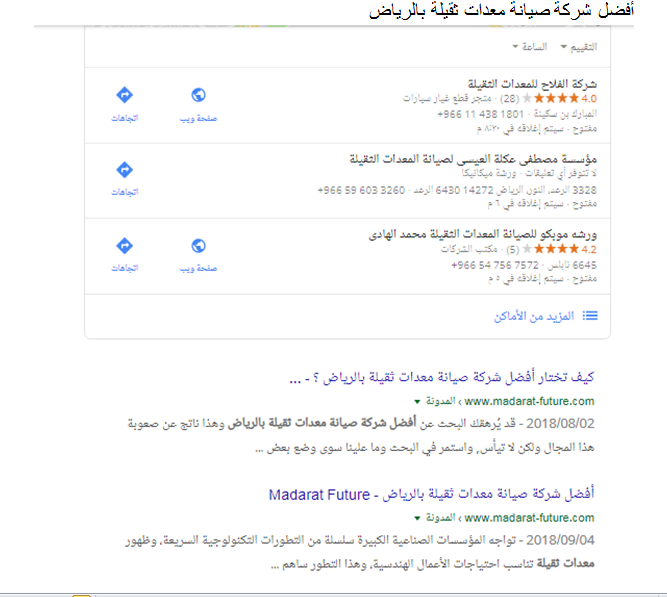
Task: Expand the arrow beside the first madarat-future.com URL
Action: 417,402
